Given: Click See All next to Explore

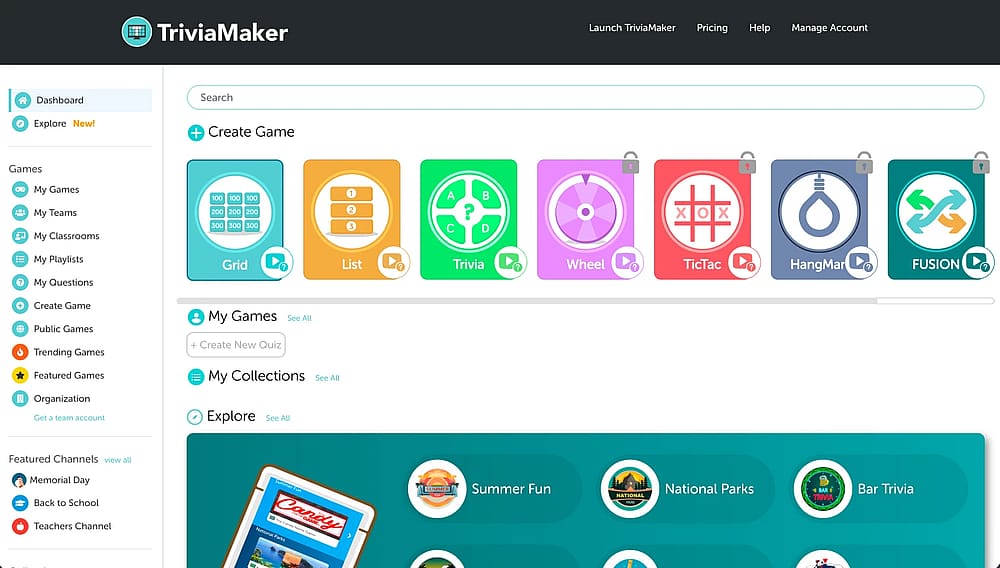Looking at the screenshot, I should (278, 418).
